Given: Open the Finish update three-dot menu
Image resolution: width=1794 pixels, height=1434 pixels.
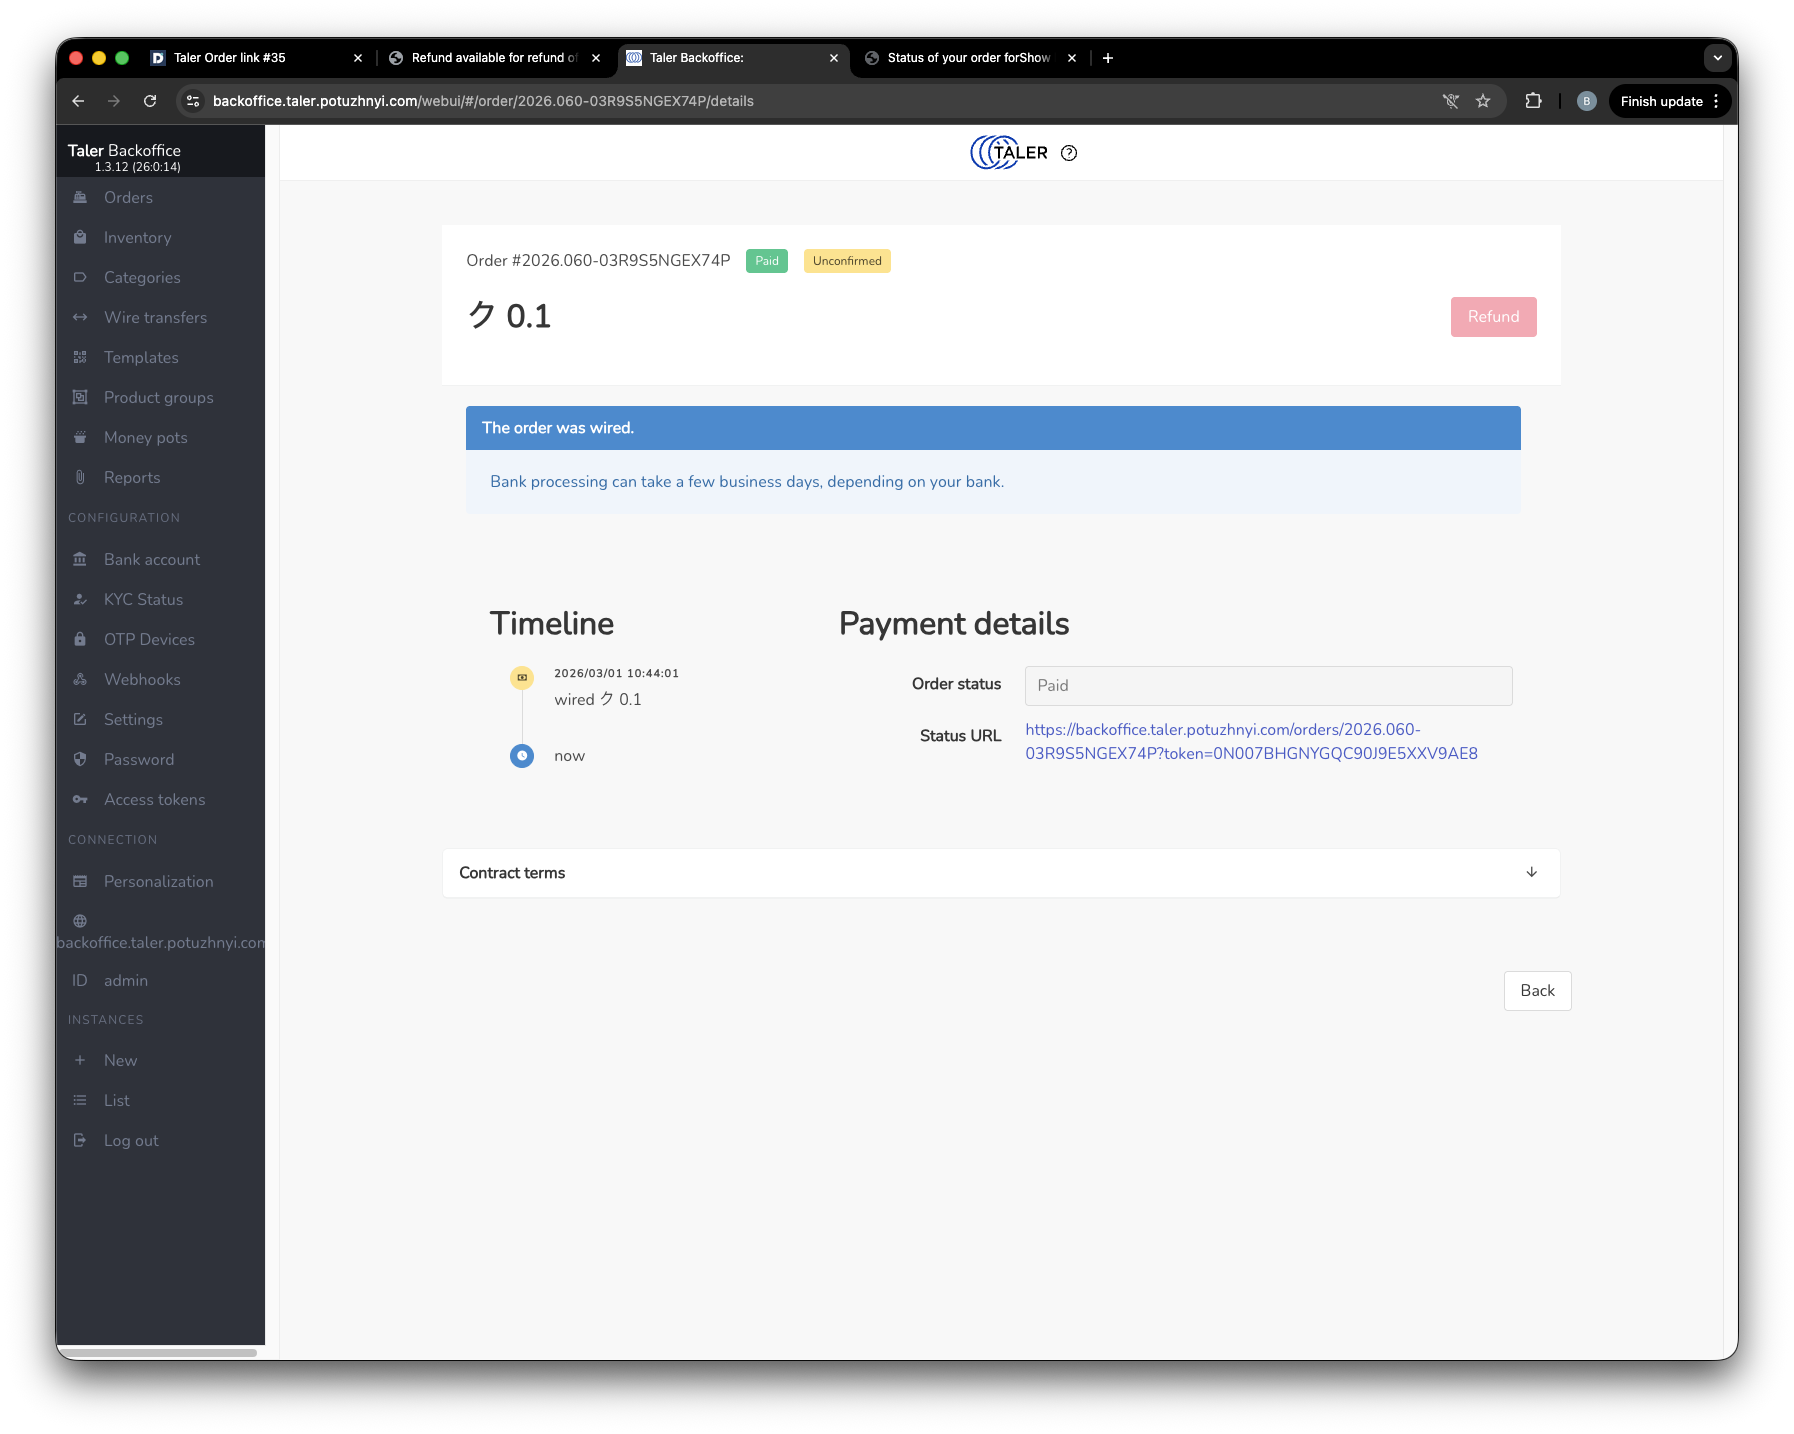Looking at the screenshot, I should [1716, 101].
